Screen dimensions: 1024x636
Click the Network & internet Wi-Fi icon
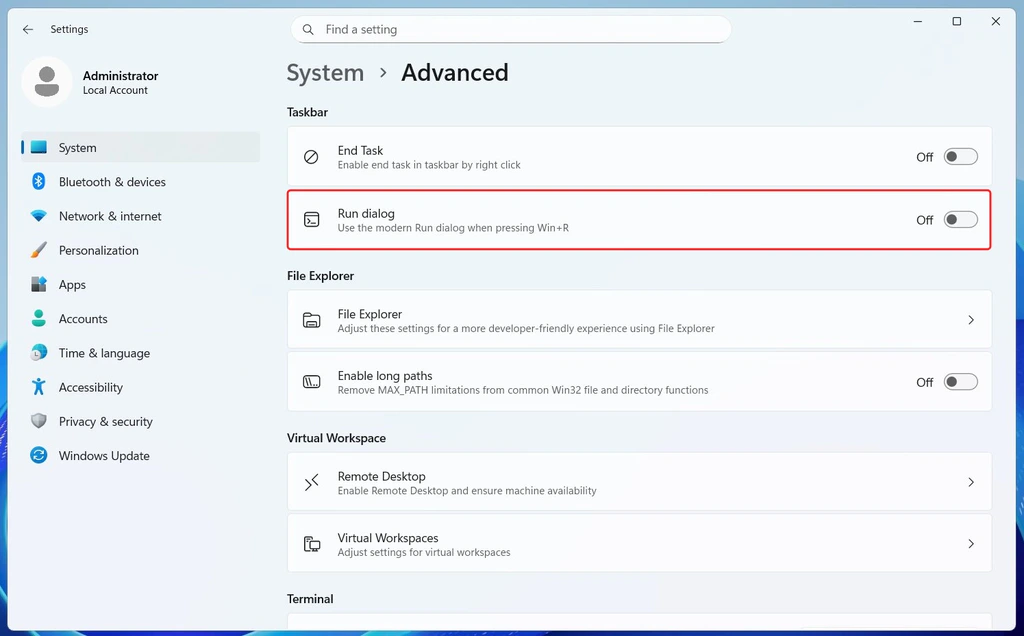pos(39,216)
